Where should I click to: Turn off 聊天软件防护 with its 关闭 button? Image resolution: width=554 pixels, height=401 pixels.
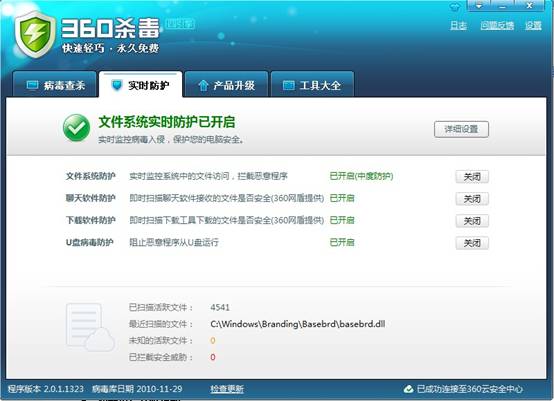click(x=472, y=199)
